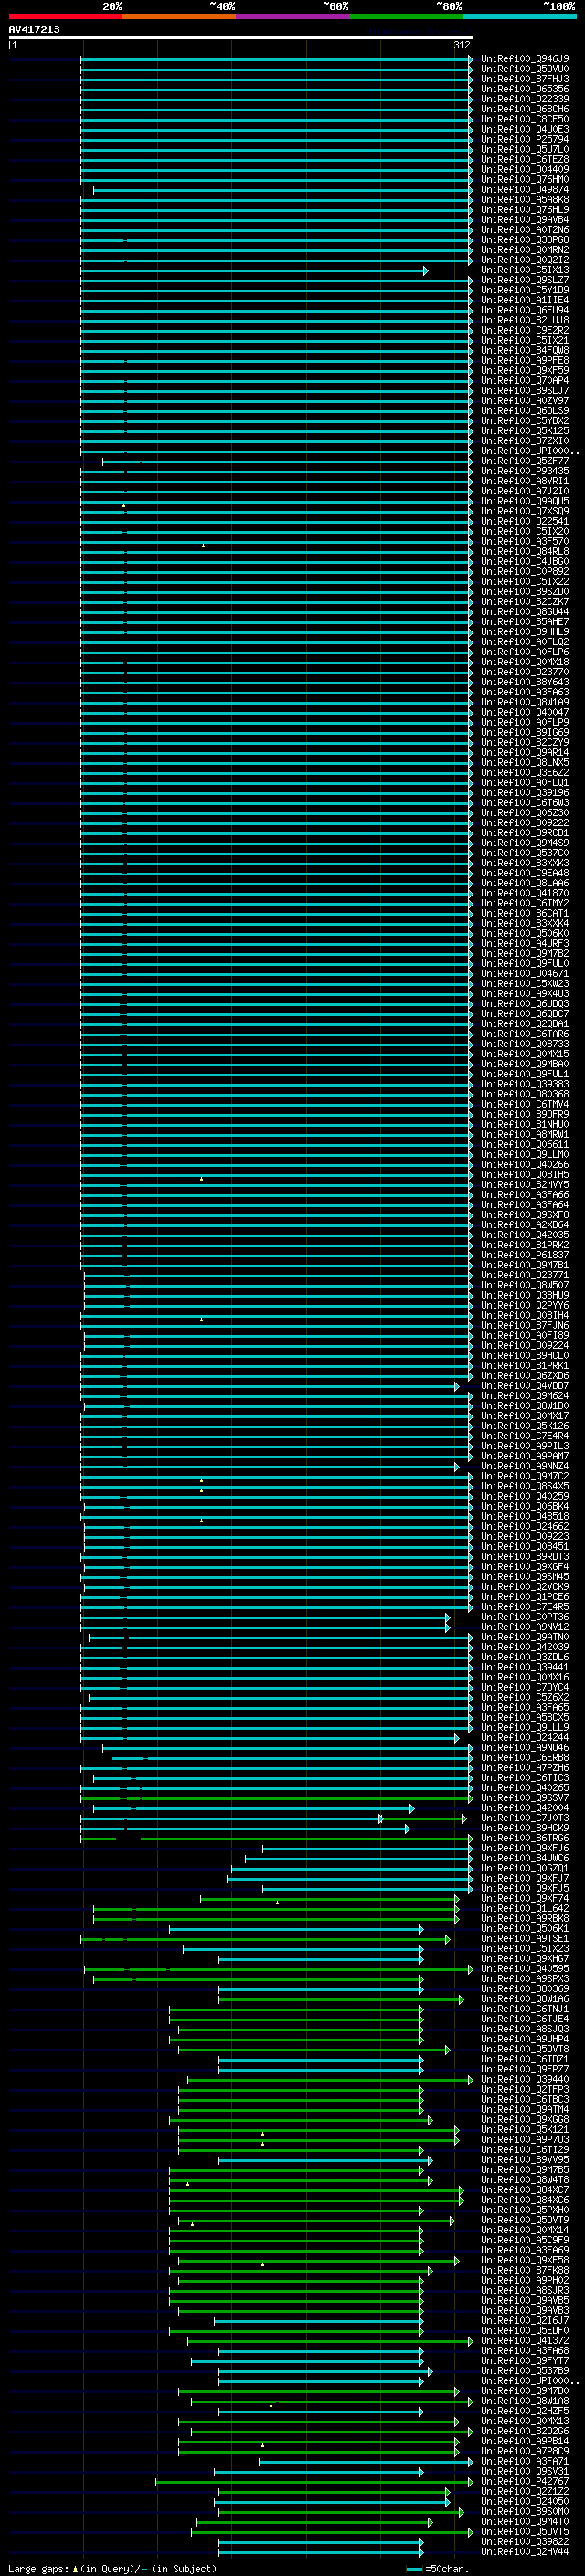The image size is (585, 2576).
Task: Click the UniRef100_Q9XF74 label
Action: (x=524, y=1897)
